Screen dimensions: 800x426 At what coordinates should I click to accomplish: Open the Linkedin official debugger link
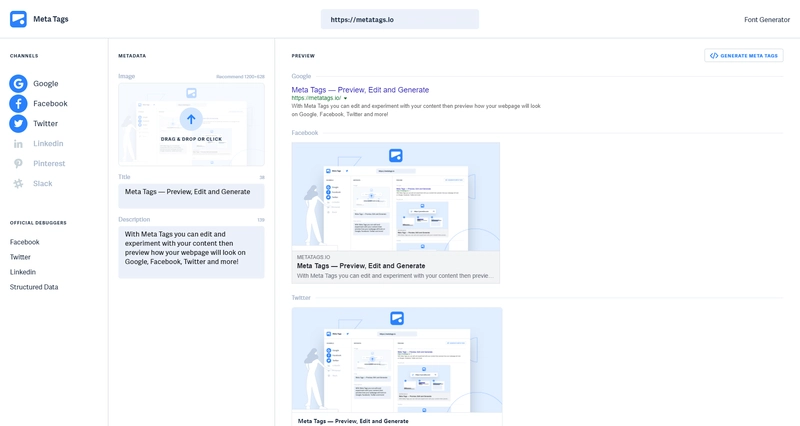pyautogui.click(x=23, y=272)
